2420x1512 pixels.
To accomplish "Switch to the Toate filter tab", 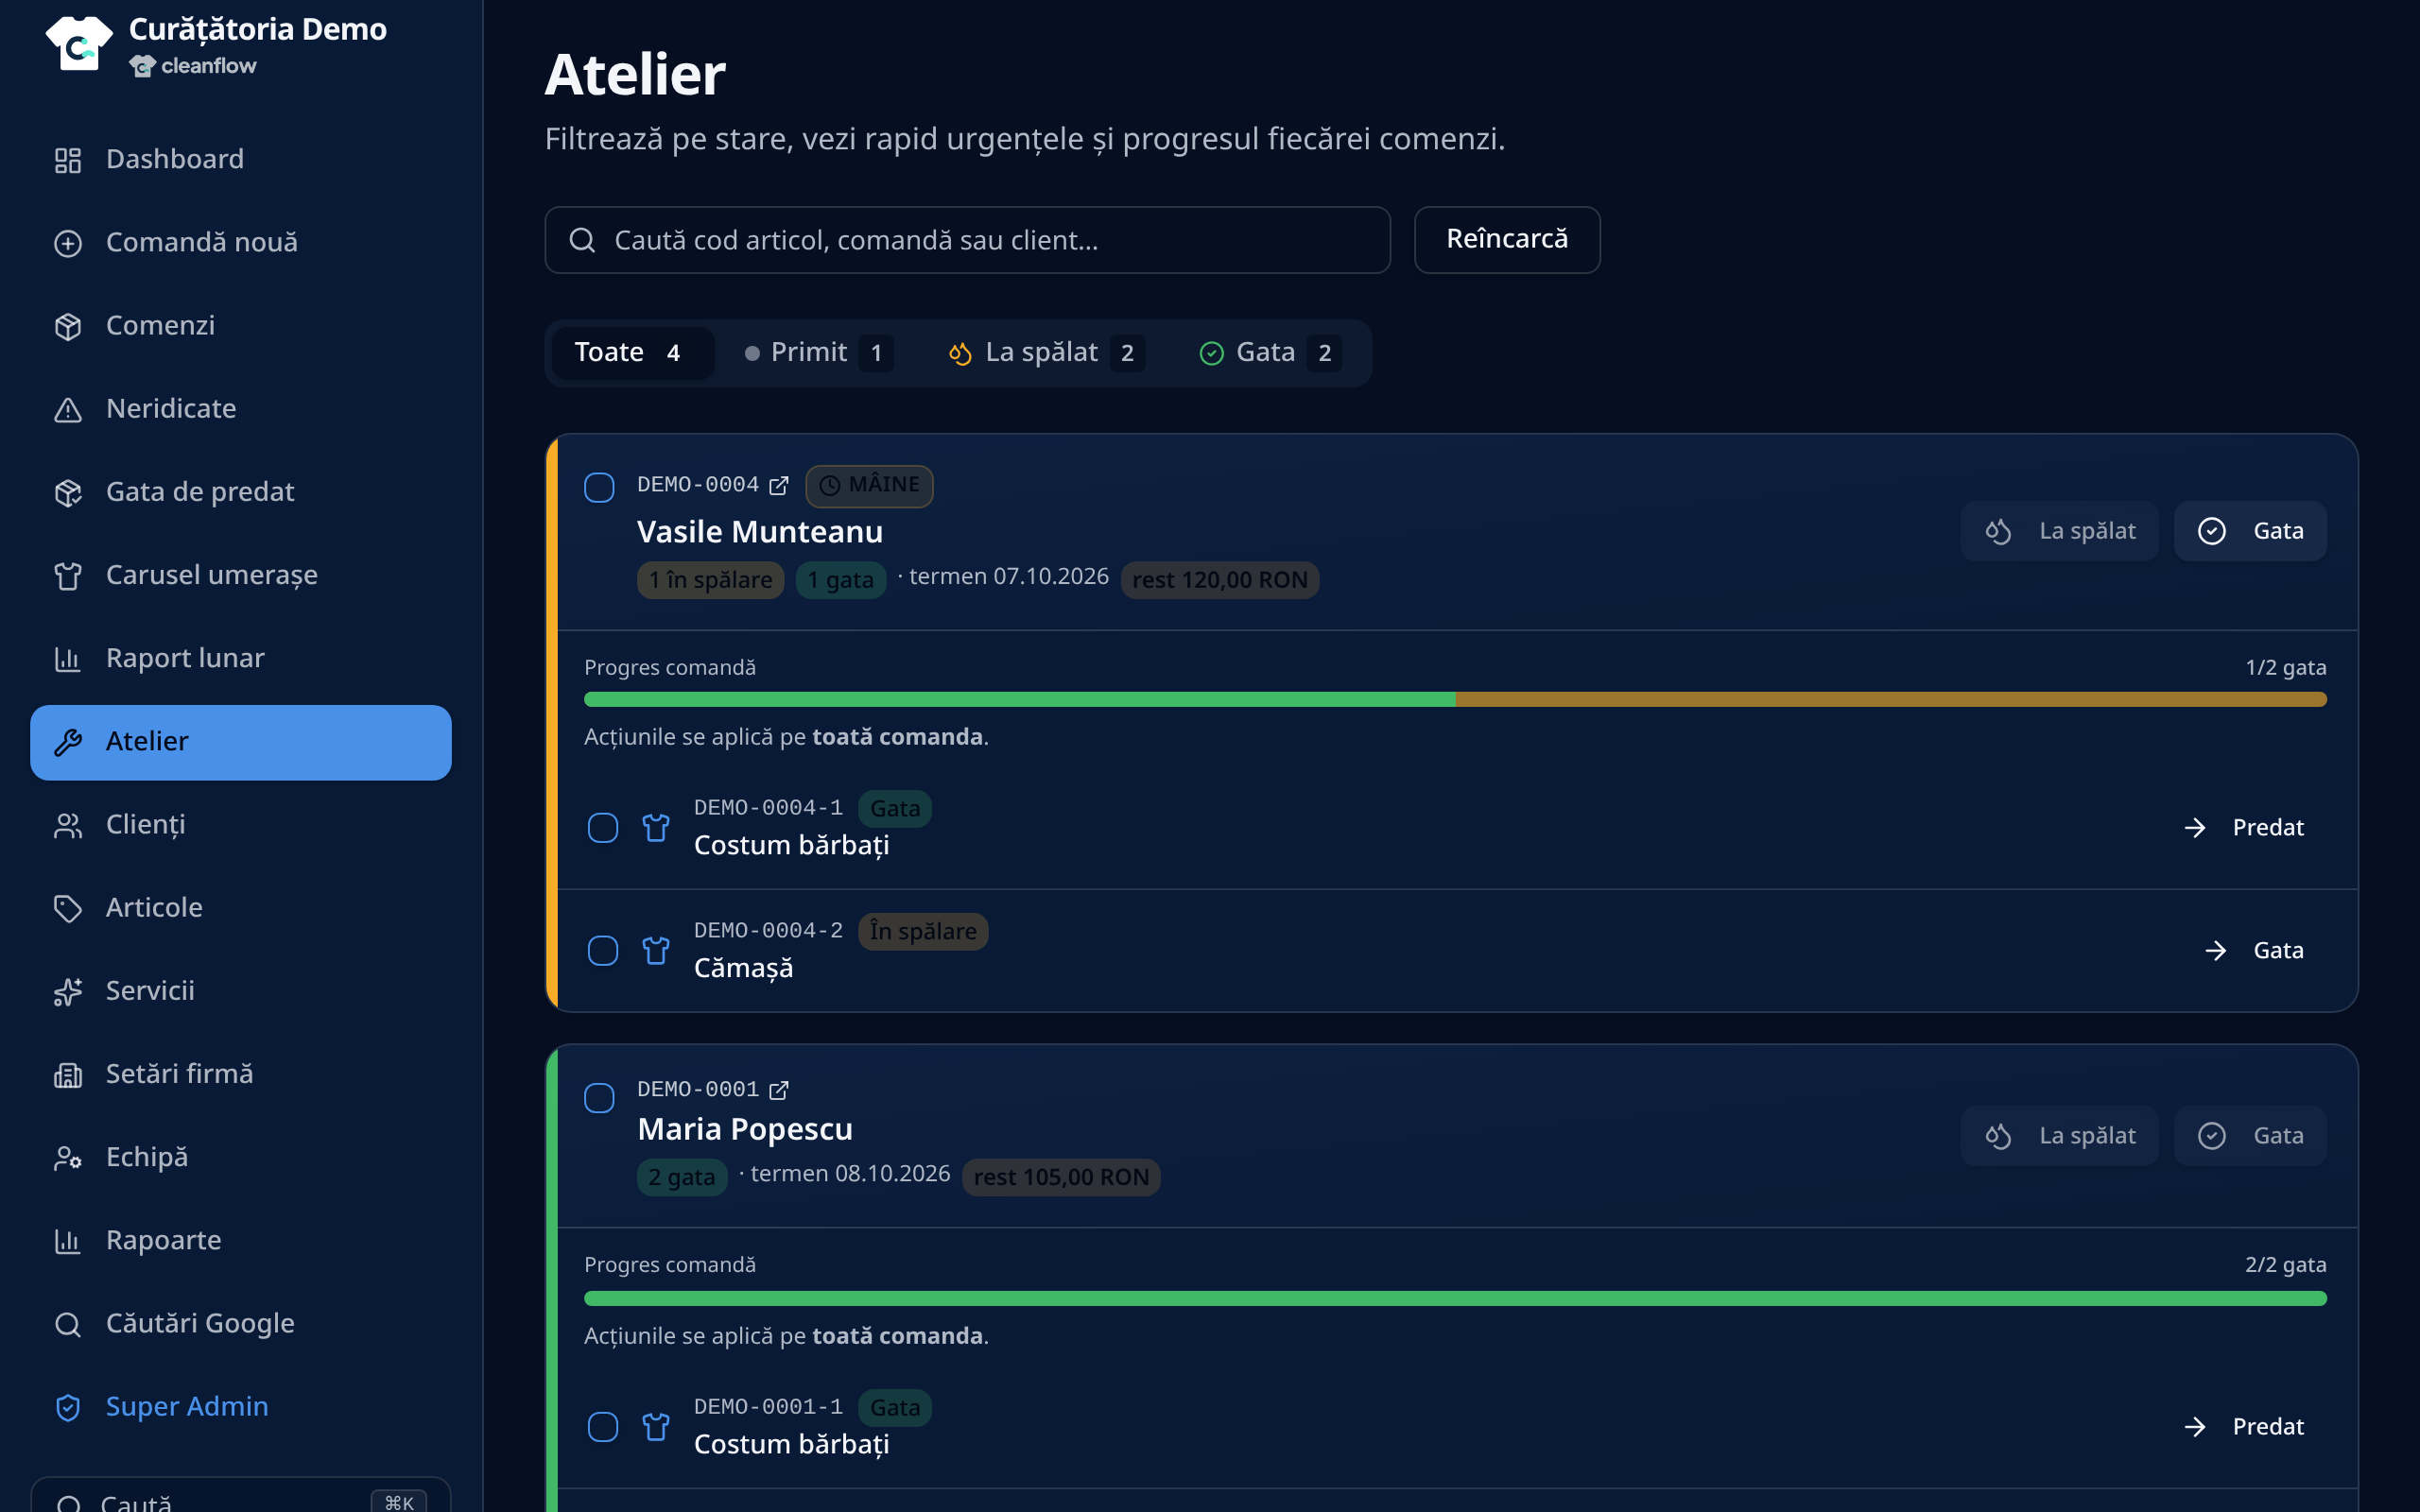I will pyautogui.click(x=632, y=353).
